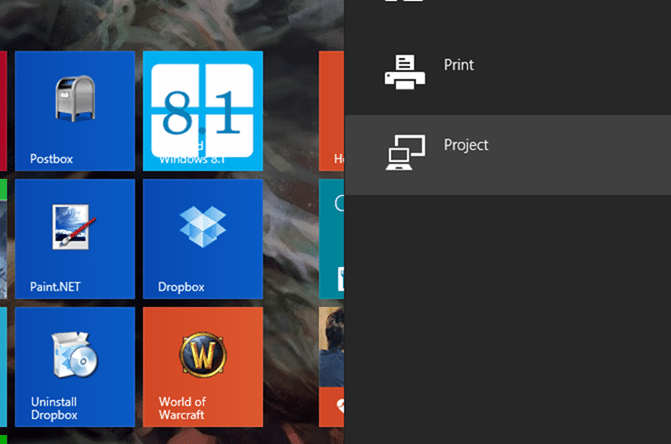Open the partially hidden photo tile
671x444 pixels.
pyautogui.click(x=331, y=367)
